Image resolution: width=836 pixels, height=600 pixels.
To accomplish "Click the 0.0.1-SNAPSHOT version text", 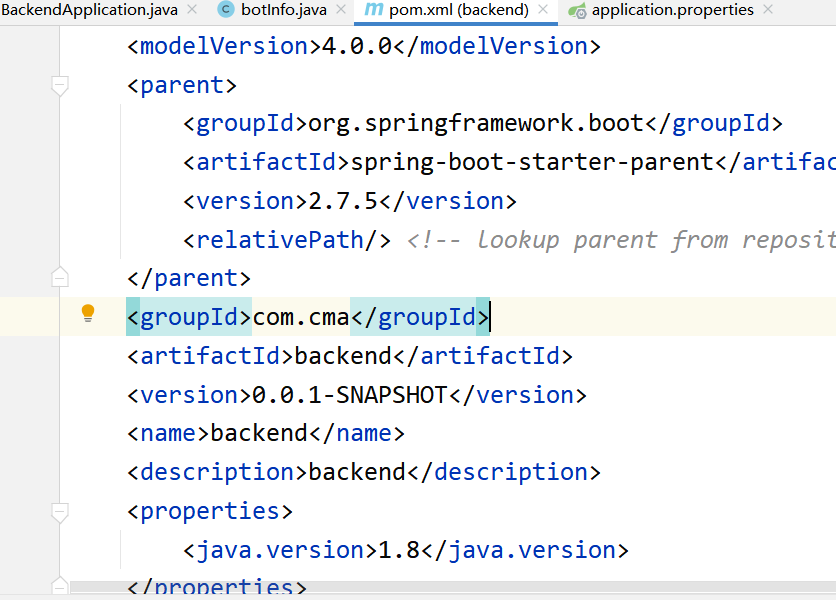I will point(349,394).
